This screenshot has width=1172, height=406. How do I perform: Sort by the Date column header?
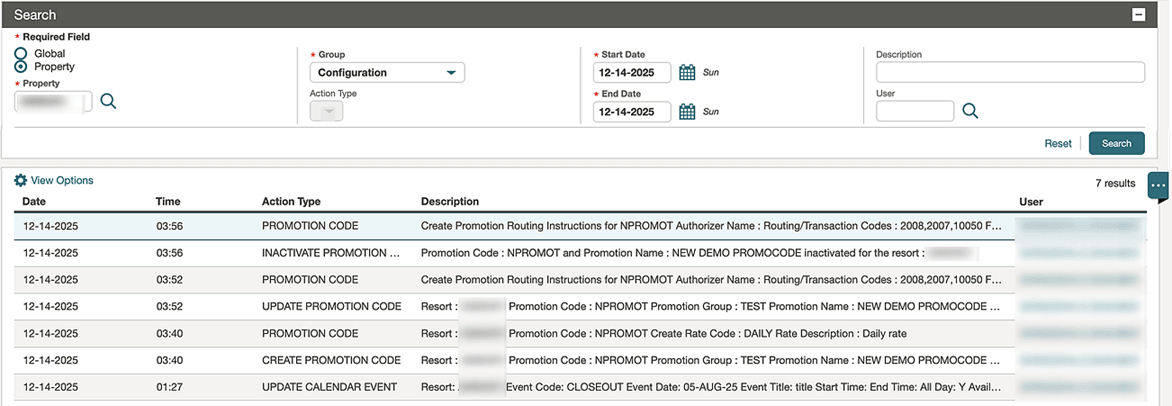point(34,201)
